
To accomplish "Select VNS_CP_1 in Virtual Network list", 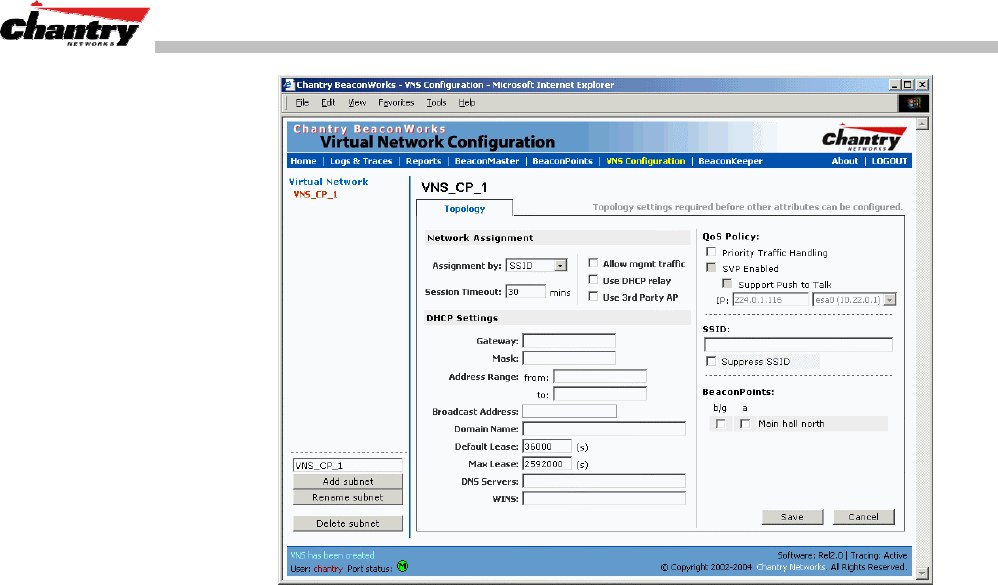I will point(315,194).
